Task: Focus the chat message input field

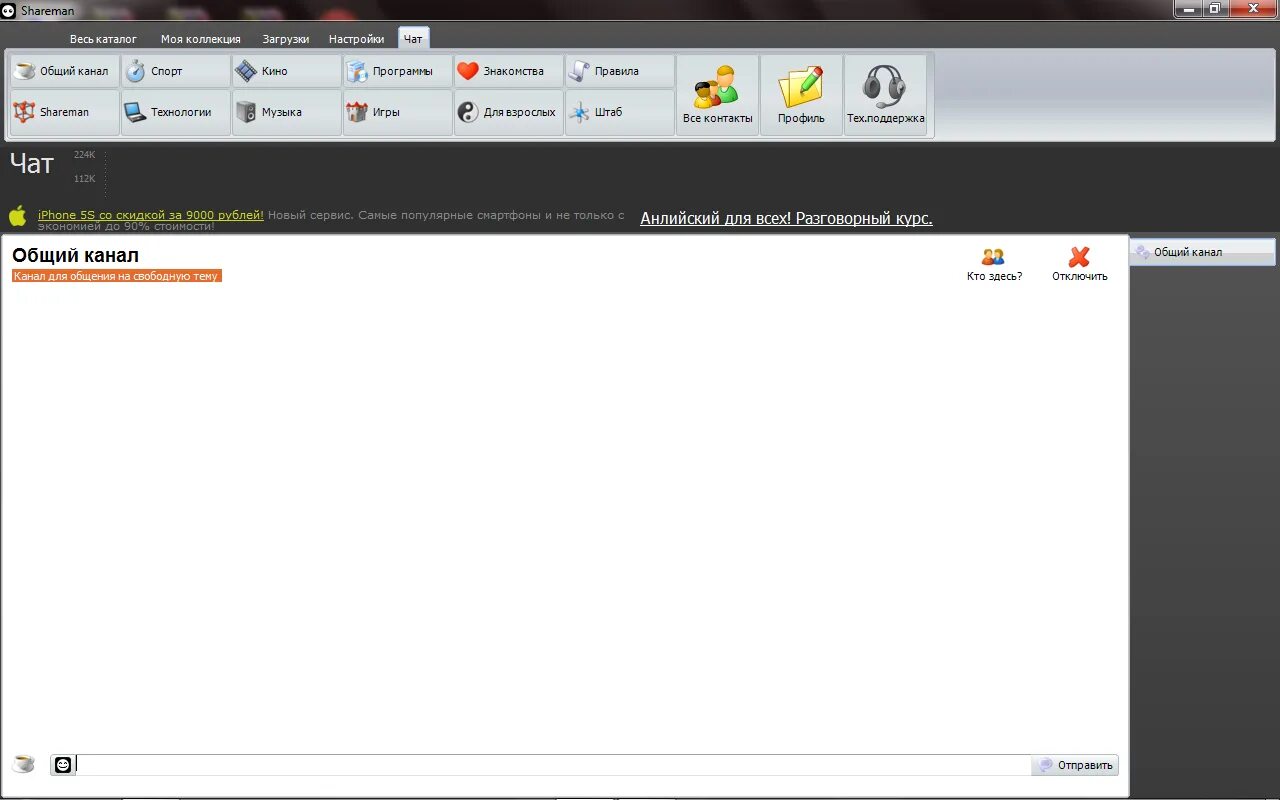Action: tap(553, 765)
